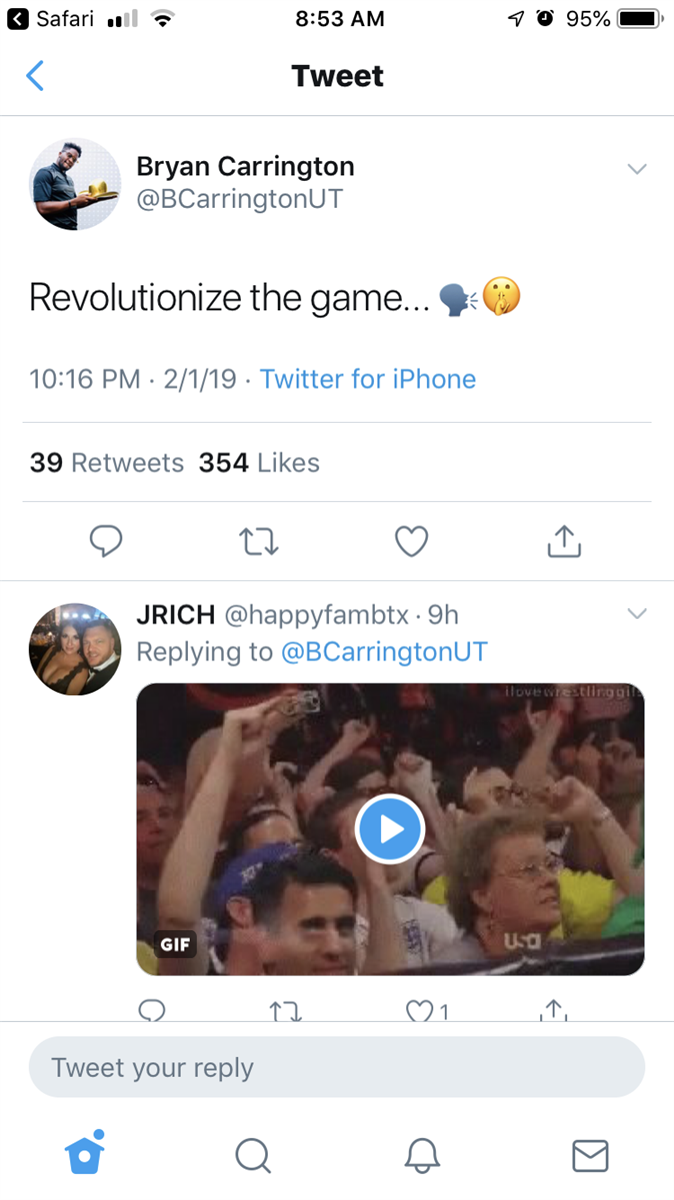Tap the Tweet your reply field
The width and height of the screenshot is (674, 1200).
coord(336,1067)
